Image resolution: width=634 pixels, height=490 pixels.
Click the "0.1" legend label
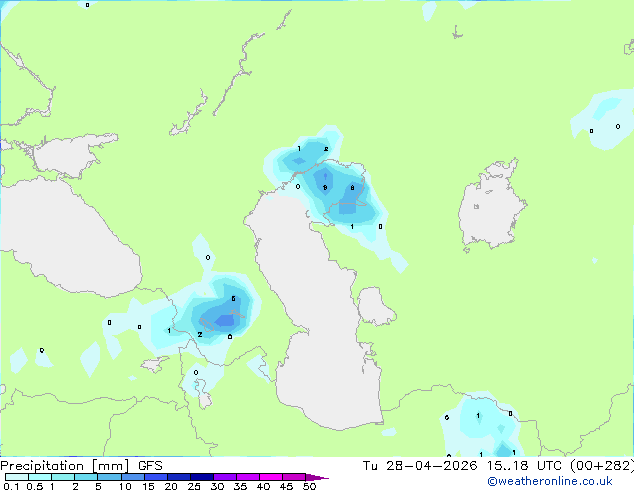click(x=11, y=486)
